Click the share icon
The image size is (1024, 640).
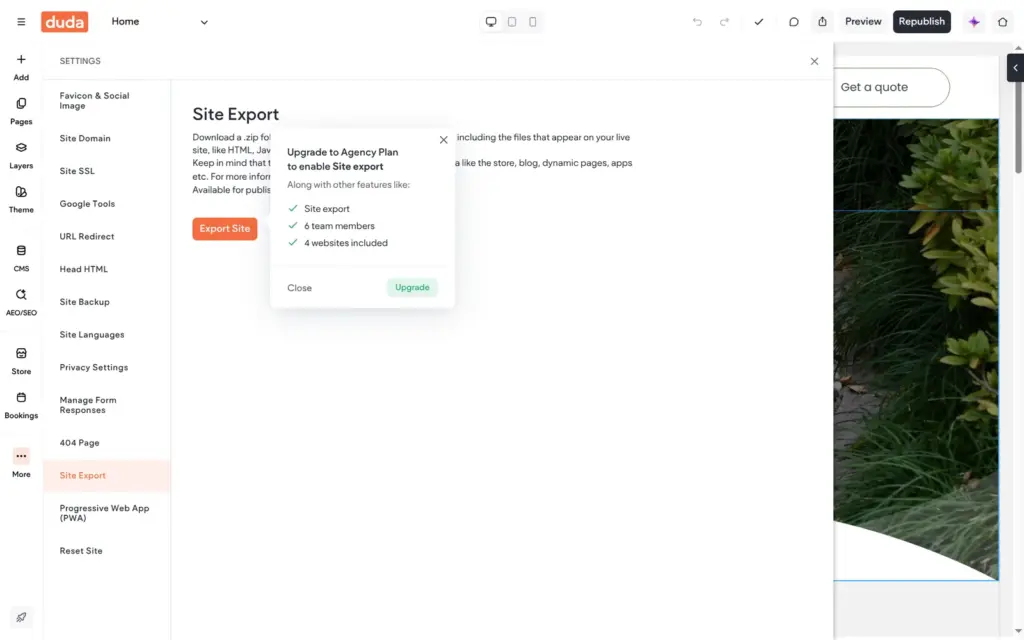coord(822,22)
